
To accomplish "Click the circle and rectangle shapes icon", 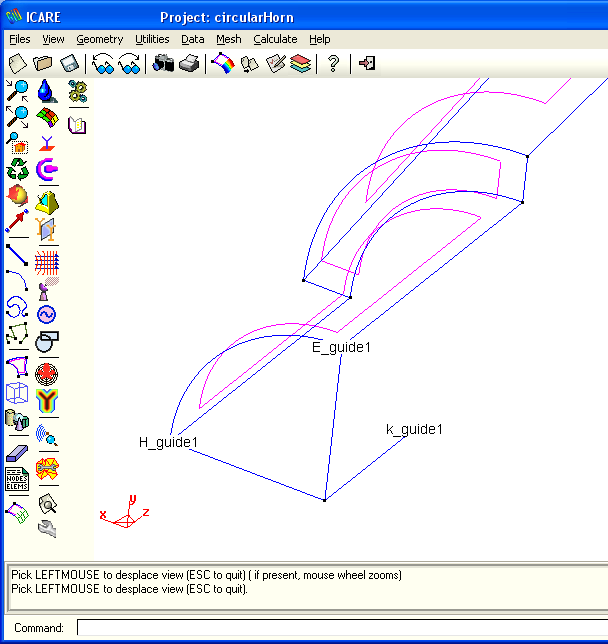I will pos(47,341).
